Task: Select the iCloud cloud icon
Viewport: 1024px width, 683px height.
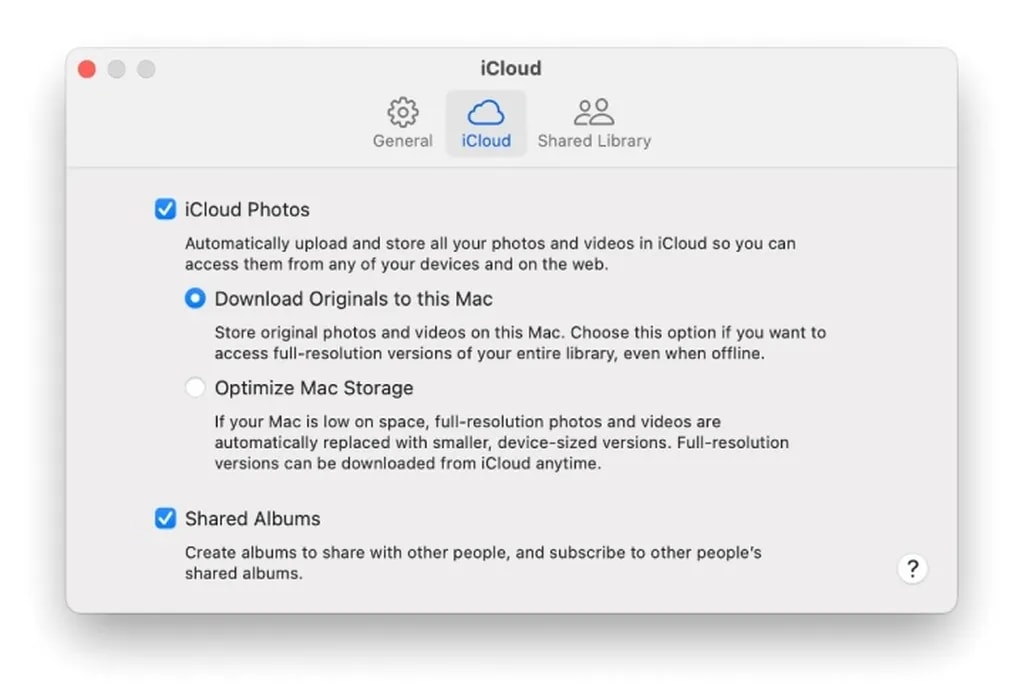Action: coord(486,111)
